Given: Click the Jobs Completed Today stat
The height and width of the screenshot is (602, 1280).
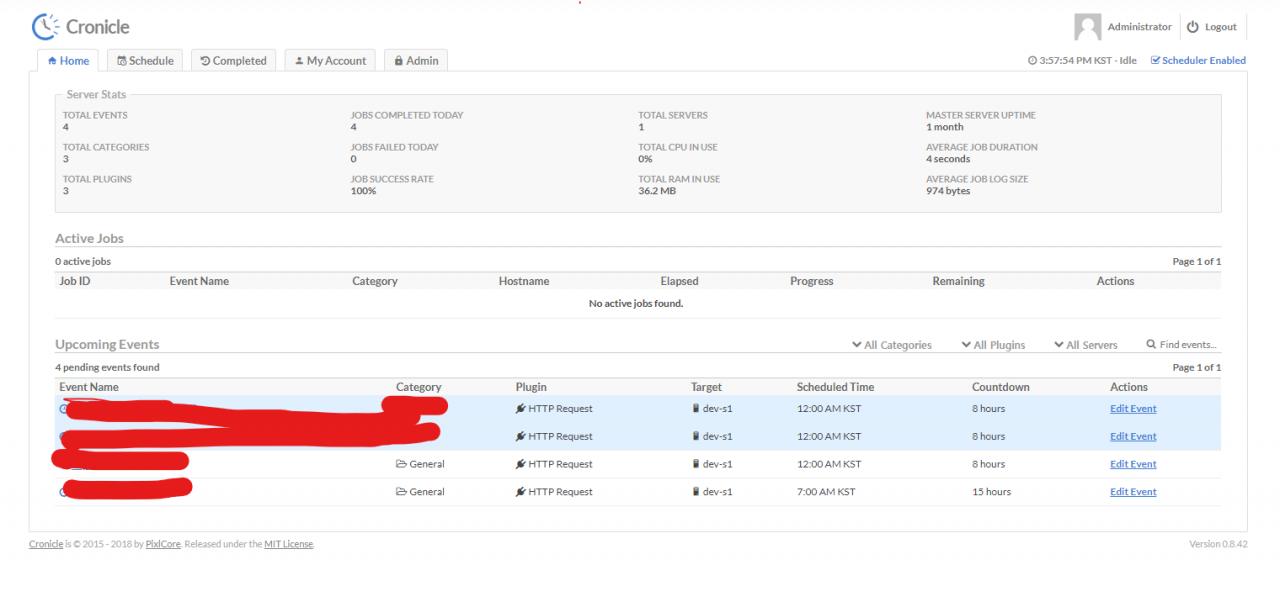Looking at the screenshot, I should coord(407,121).
